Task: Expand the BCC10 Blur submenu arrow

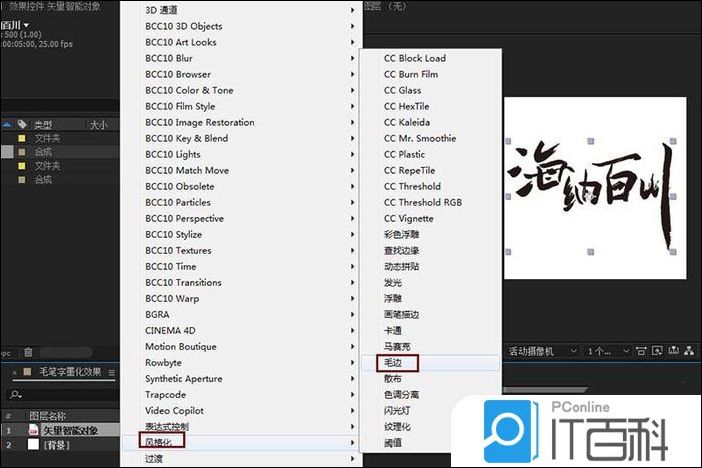Action: point(352,58)
